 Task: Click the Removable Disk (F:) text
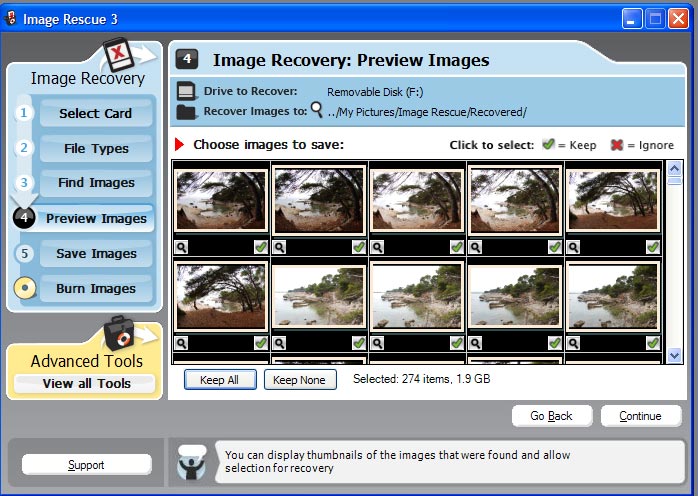point(375,92)
